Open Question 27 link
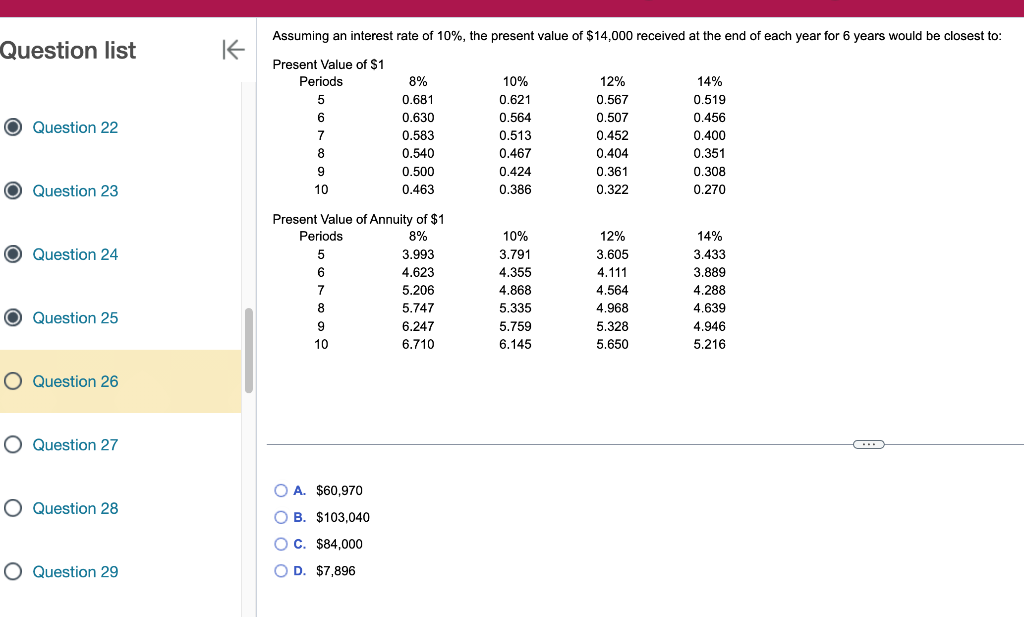The width and height of the screenshot is (1024, 617). pos(75,445)
